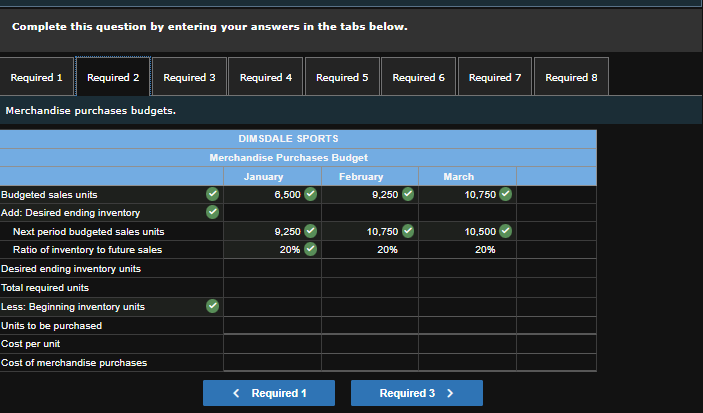The image size is (703, 413).
Task: Click the next Required 3 navigation button
Action: [x=417, y=393]
